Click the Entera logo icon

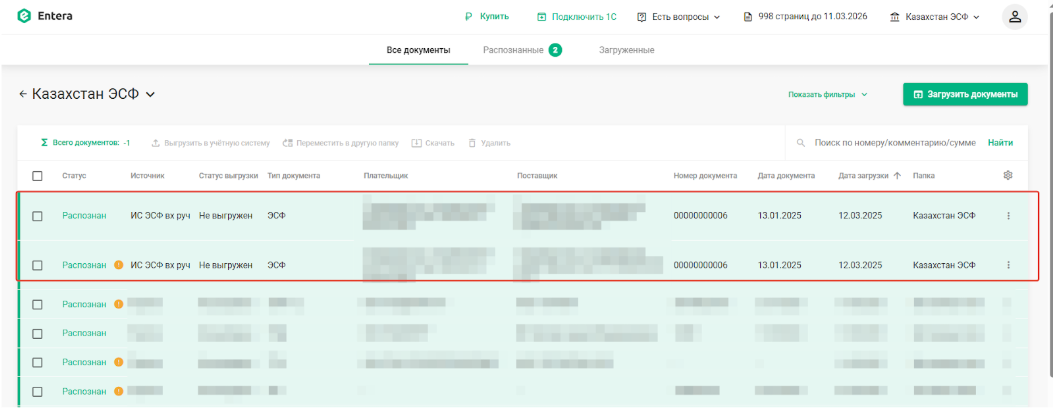[25, 16]
